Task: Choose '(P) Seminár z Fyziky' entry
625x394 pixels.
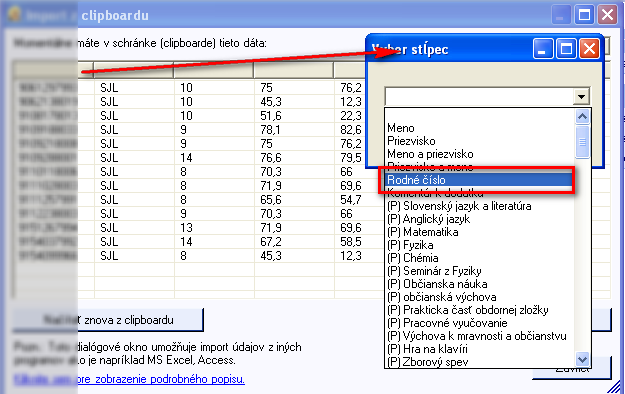Action: click(x=434, y=271)
